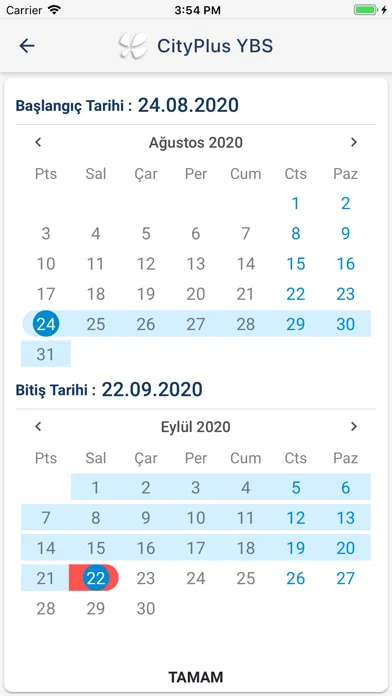Pick 31 in the Ağustos calendar

point(46,354)
